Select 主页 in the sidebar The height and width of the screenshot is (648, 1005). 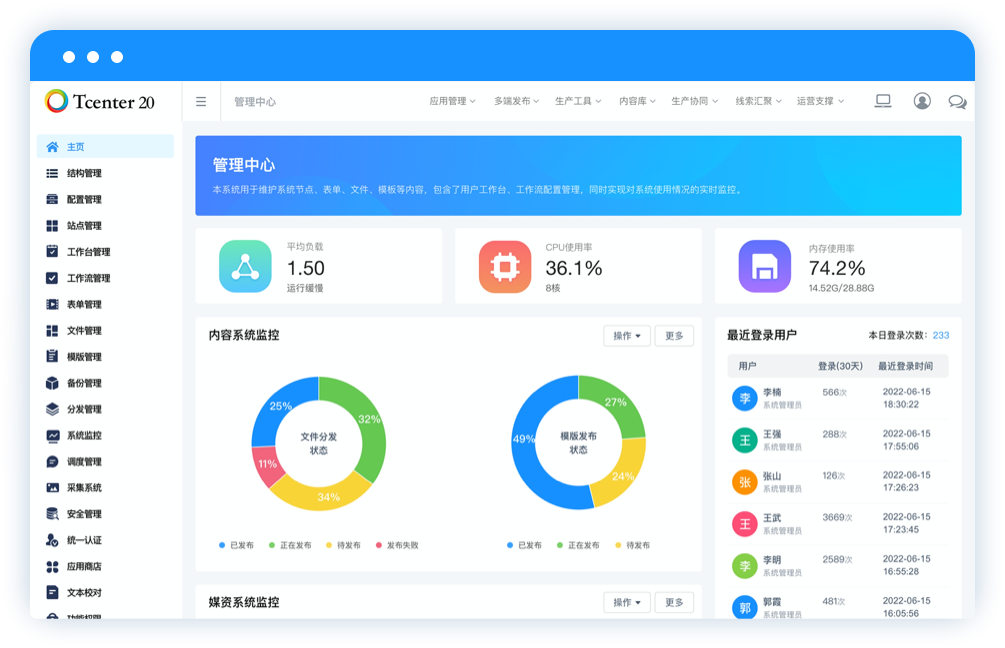[x=76, y=147]
